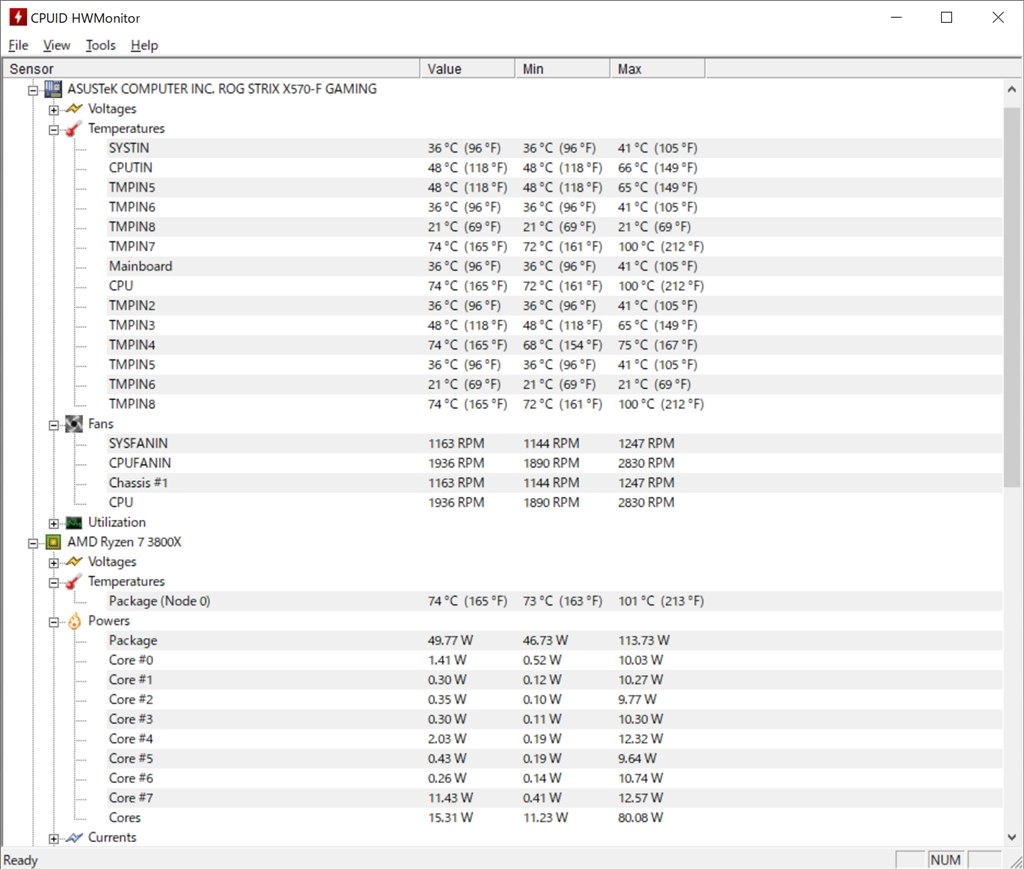The width and height of the screenshot is (1024, 869).
Task: Expand the Currents node
Action: [54, 838]
